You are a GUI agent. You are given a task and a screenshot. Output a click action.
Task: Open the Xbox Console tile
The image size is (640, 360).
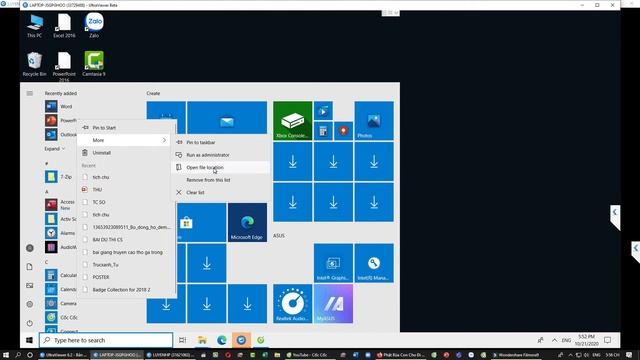[293, 121]
